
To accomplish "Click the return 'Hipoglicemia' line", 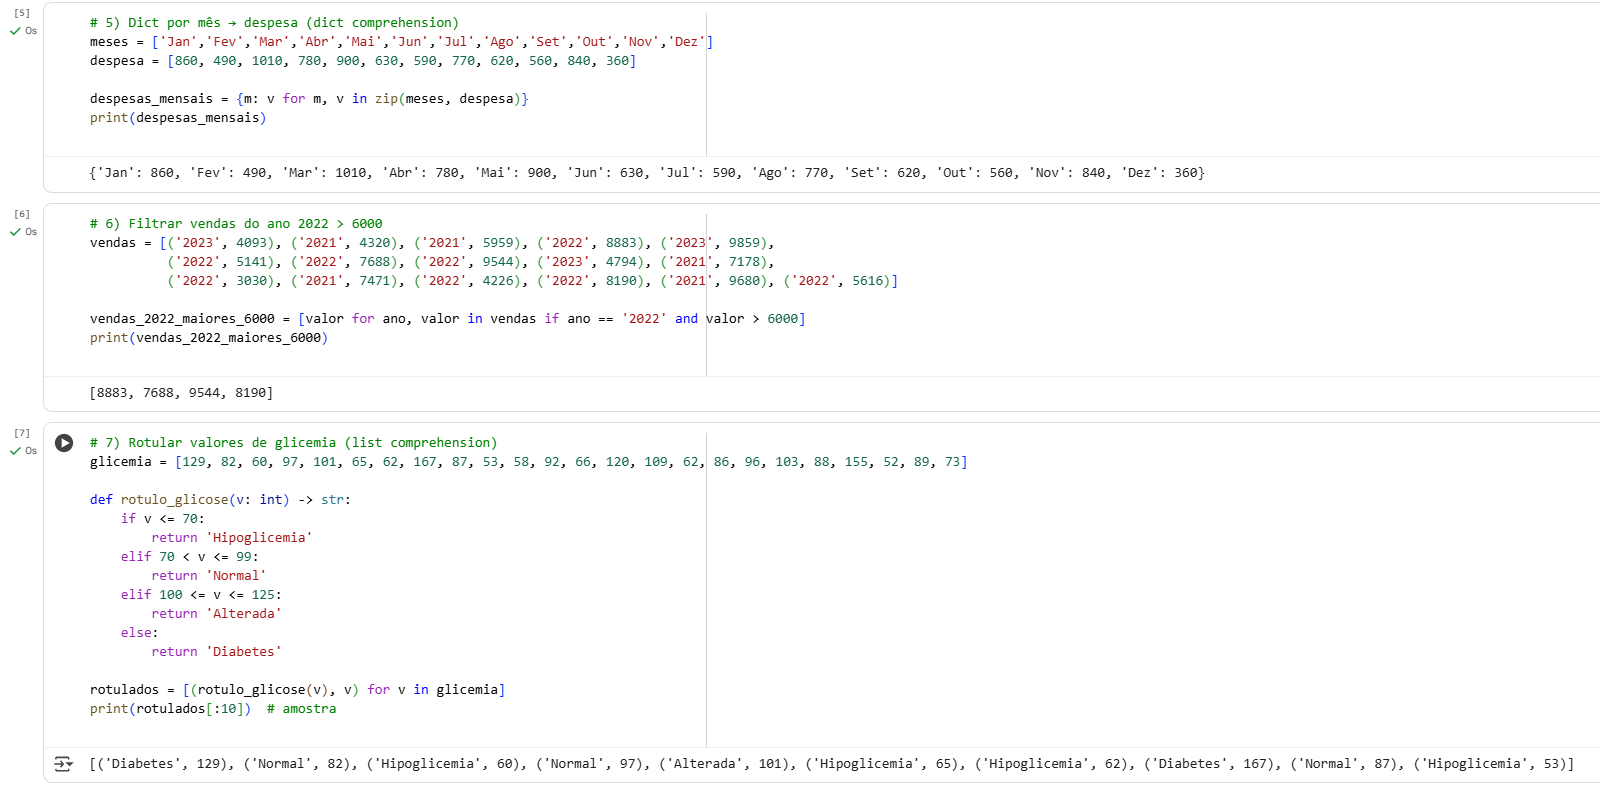I will (231, 538).
